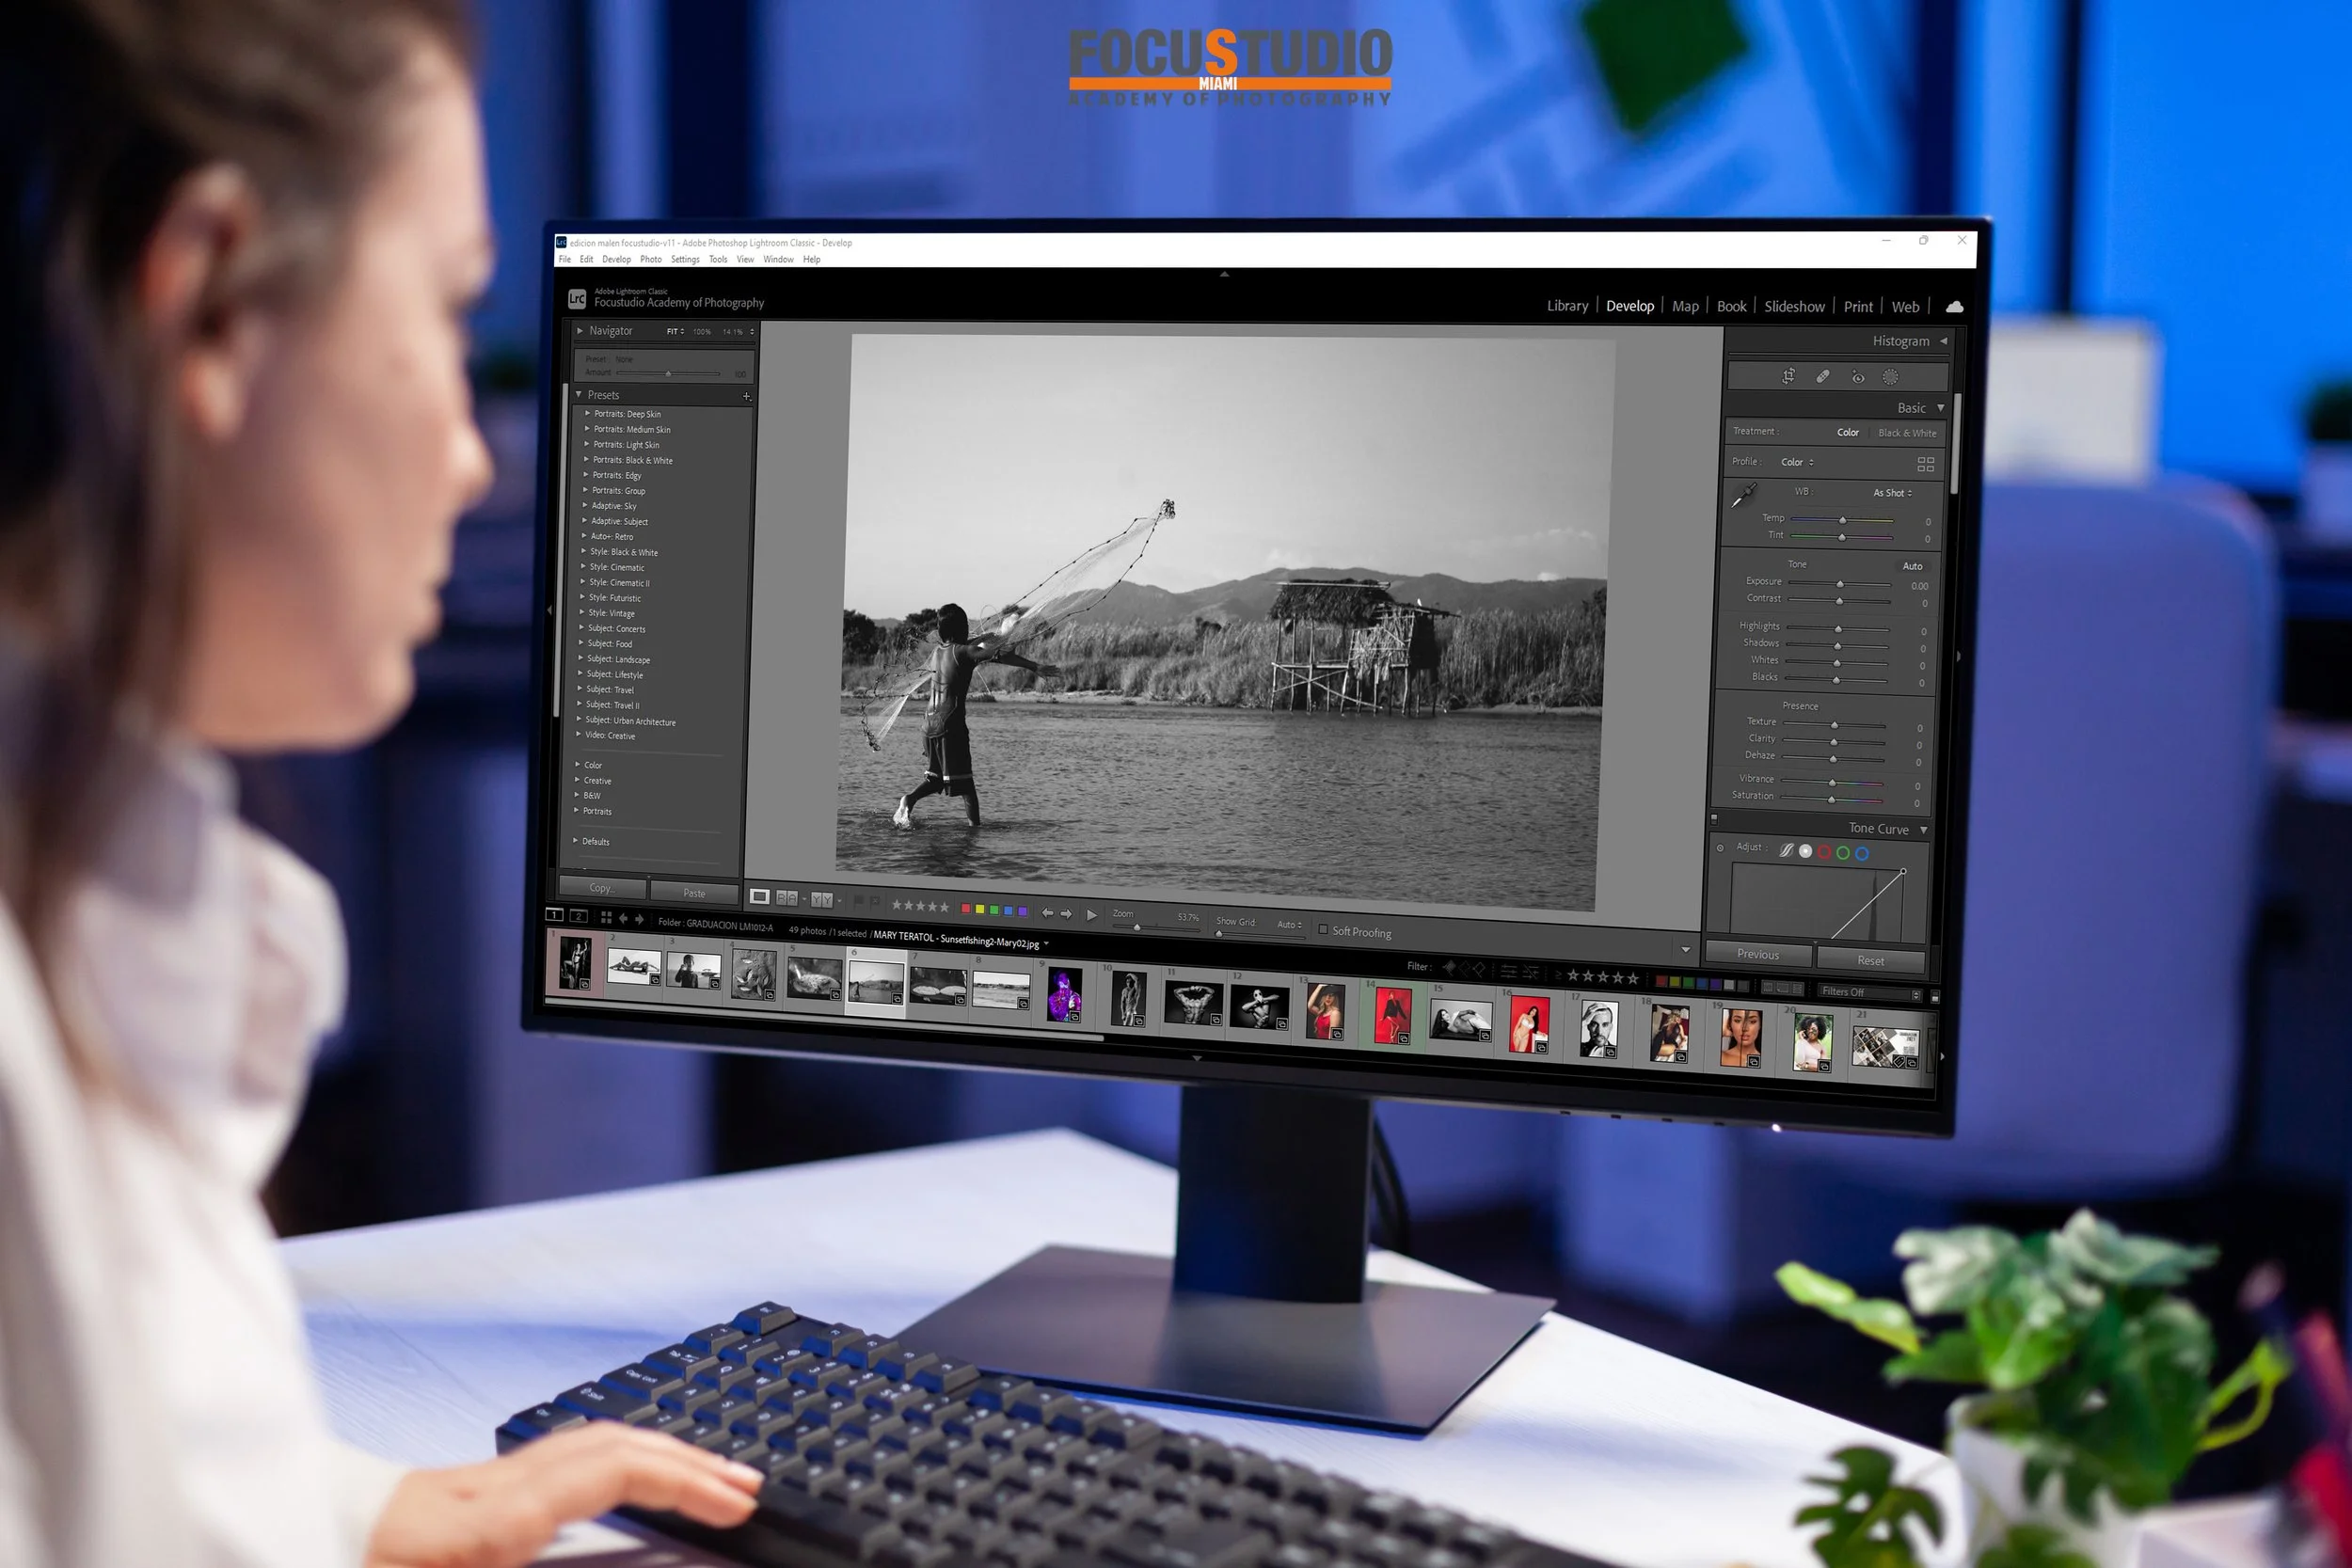2352x1568 pixels.
Task: Open the WB As Shot dropdown
Action: (x=1893, y=493)
